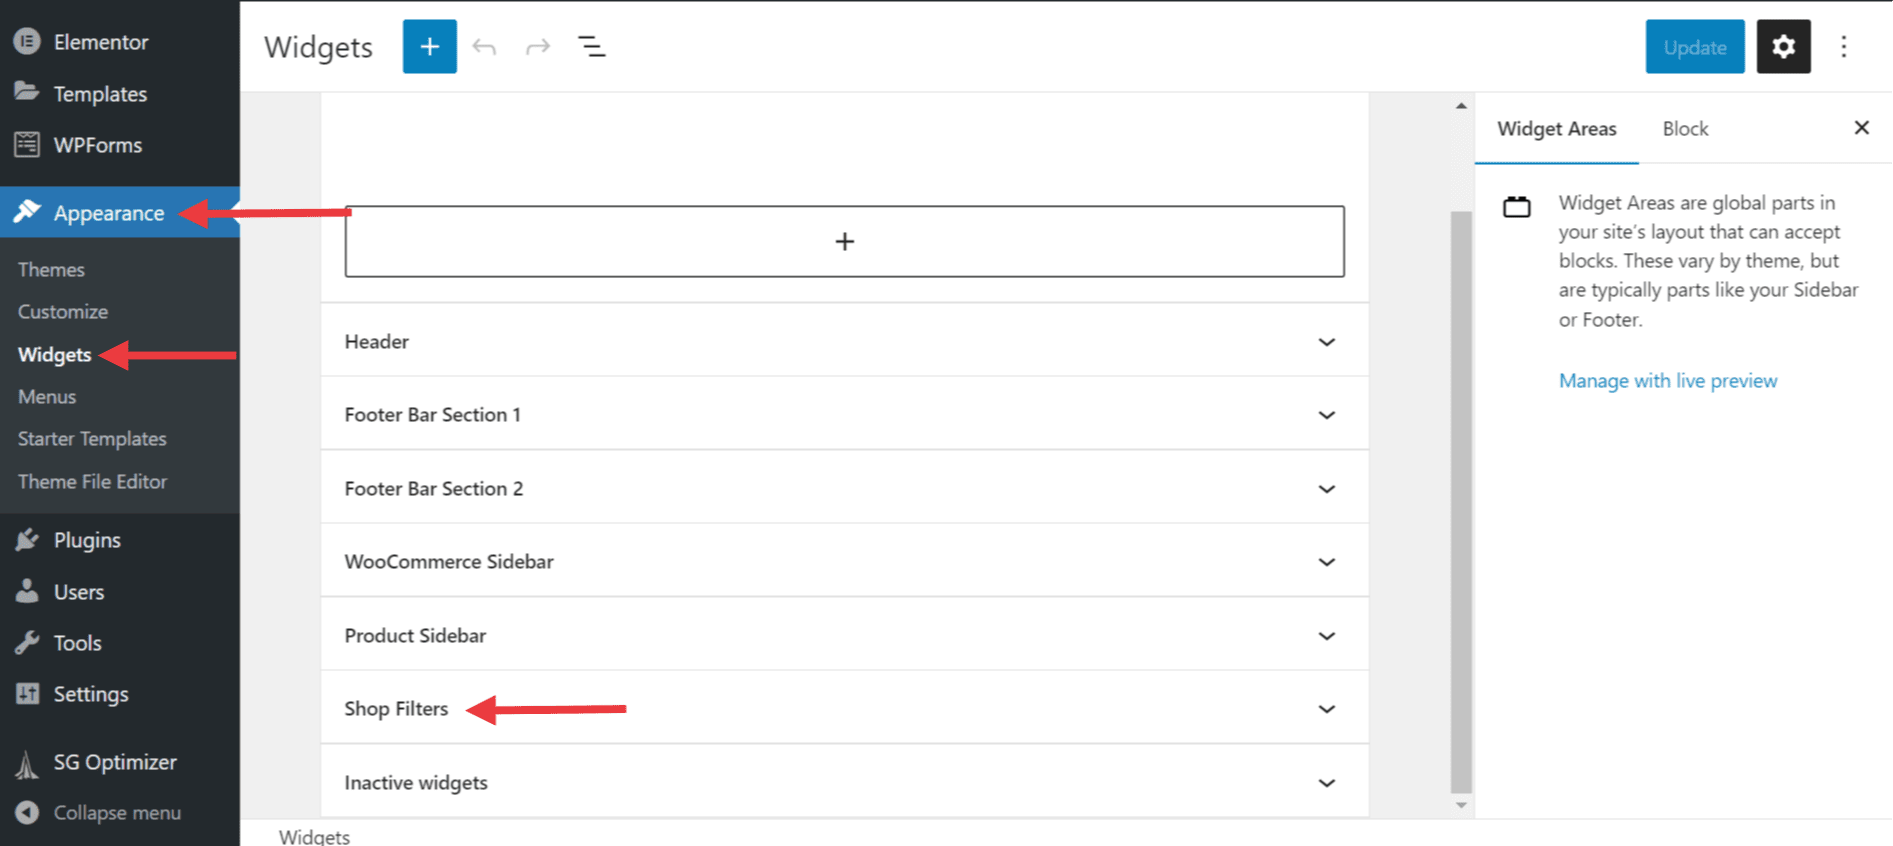The image size is (1893, 846).
Task: Click the blue plus block inserter button
Action: point(429,47)
